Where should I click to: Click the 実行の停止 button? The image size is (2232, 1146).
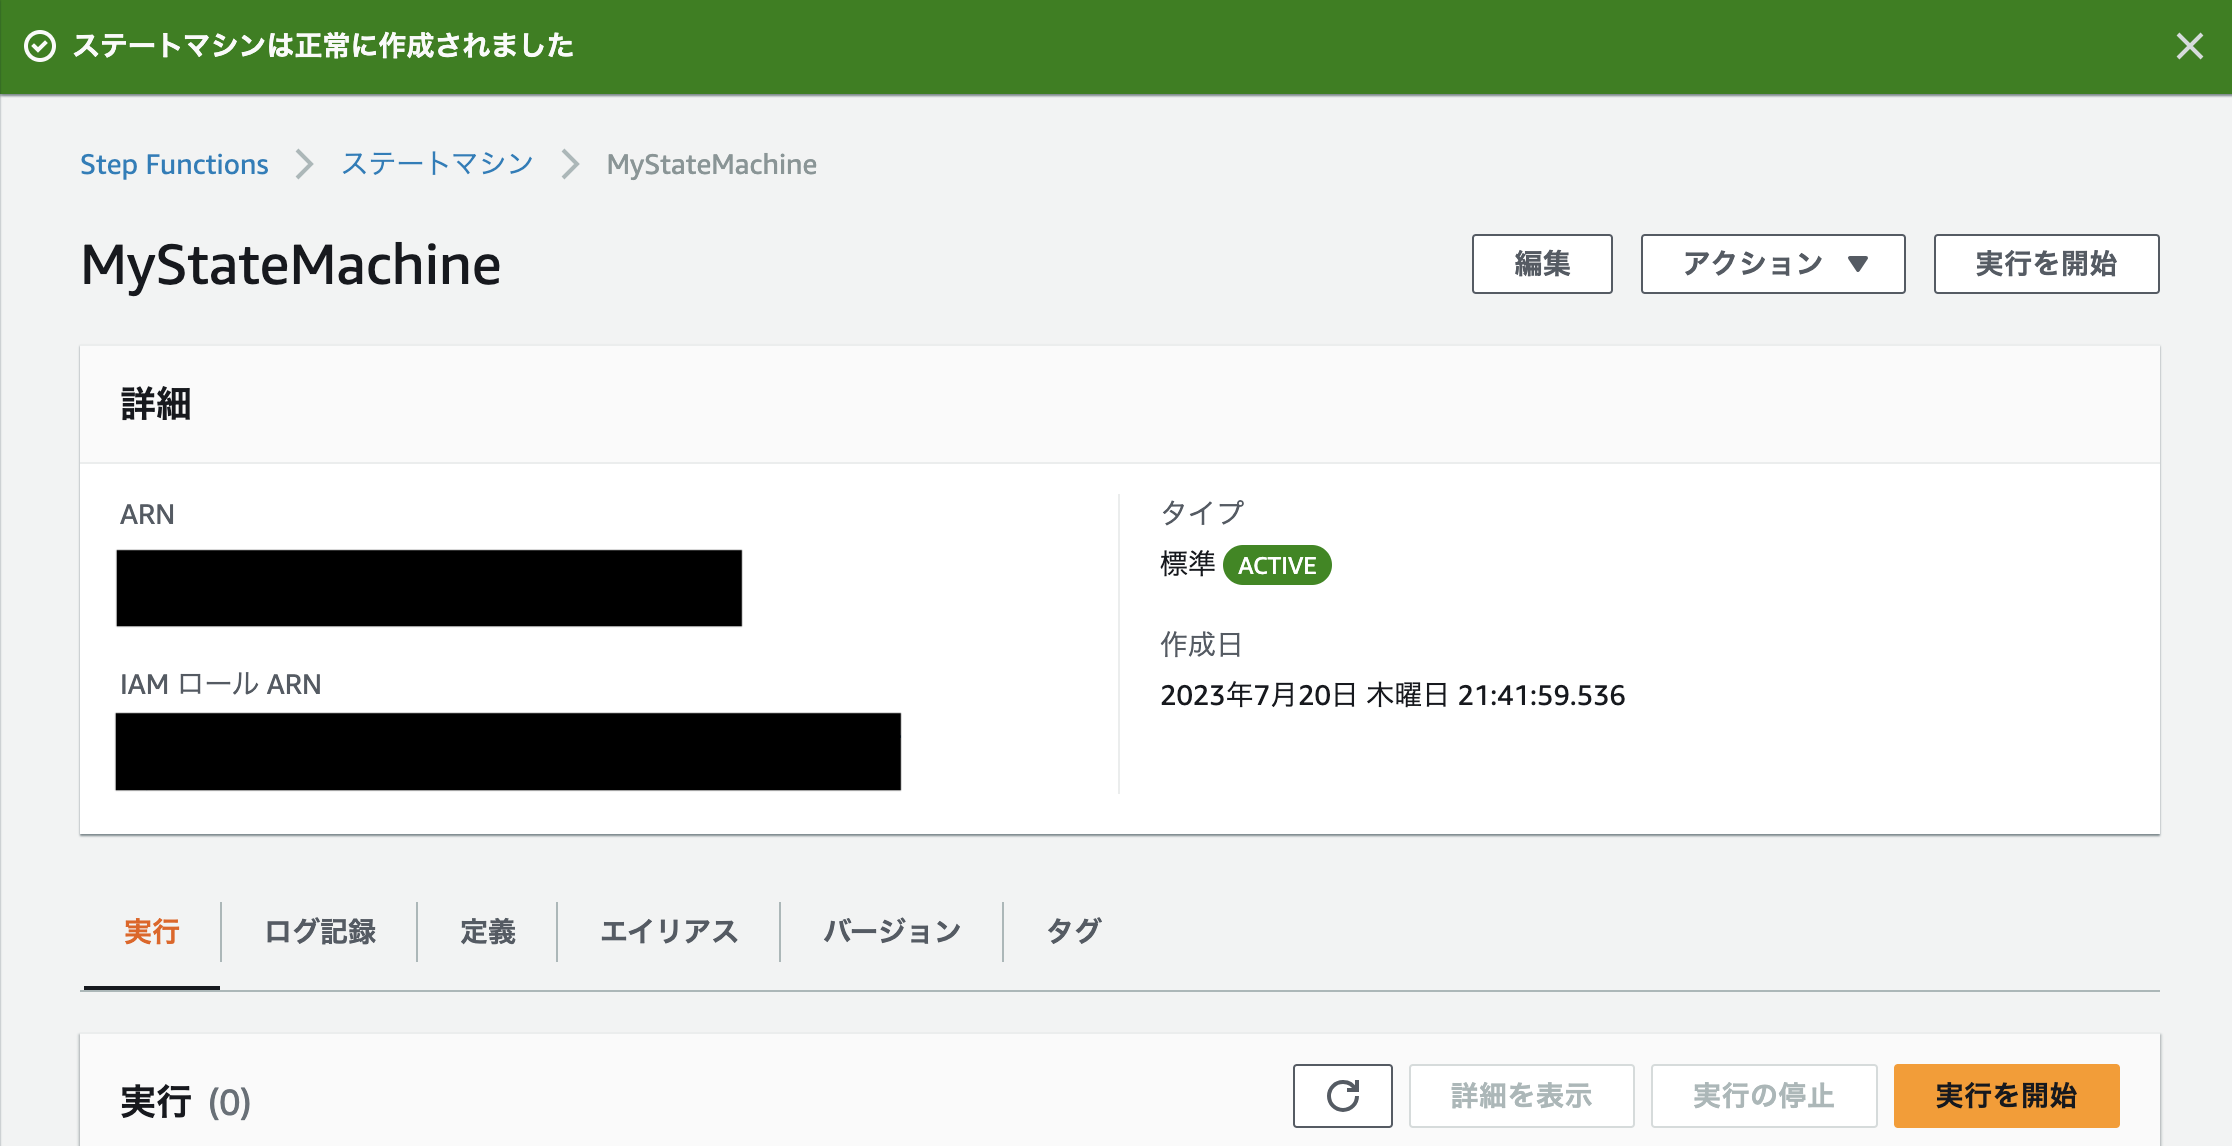pos(1763,1095)
